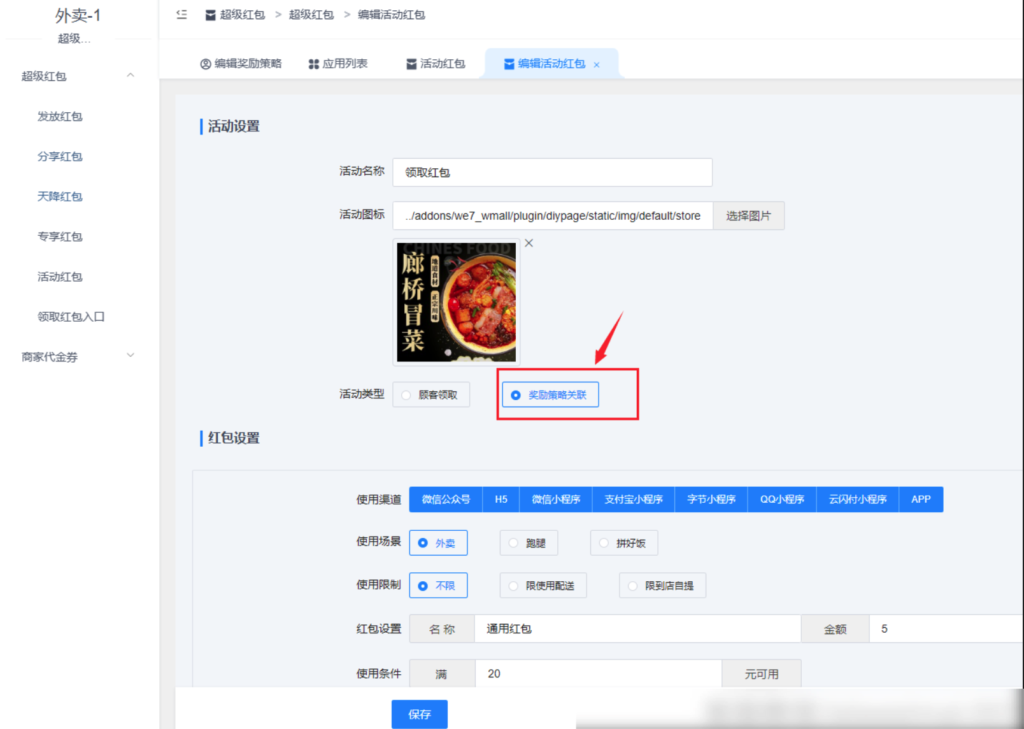Click the 活动名称 input field
Screen dimensions: 1024x729
[552, 172]
